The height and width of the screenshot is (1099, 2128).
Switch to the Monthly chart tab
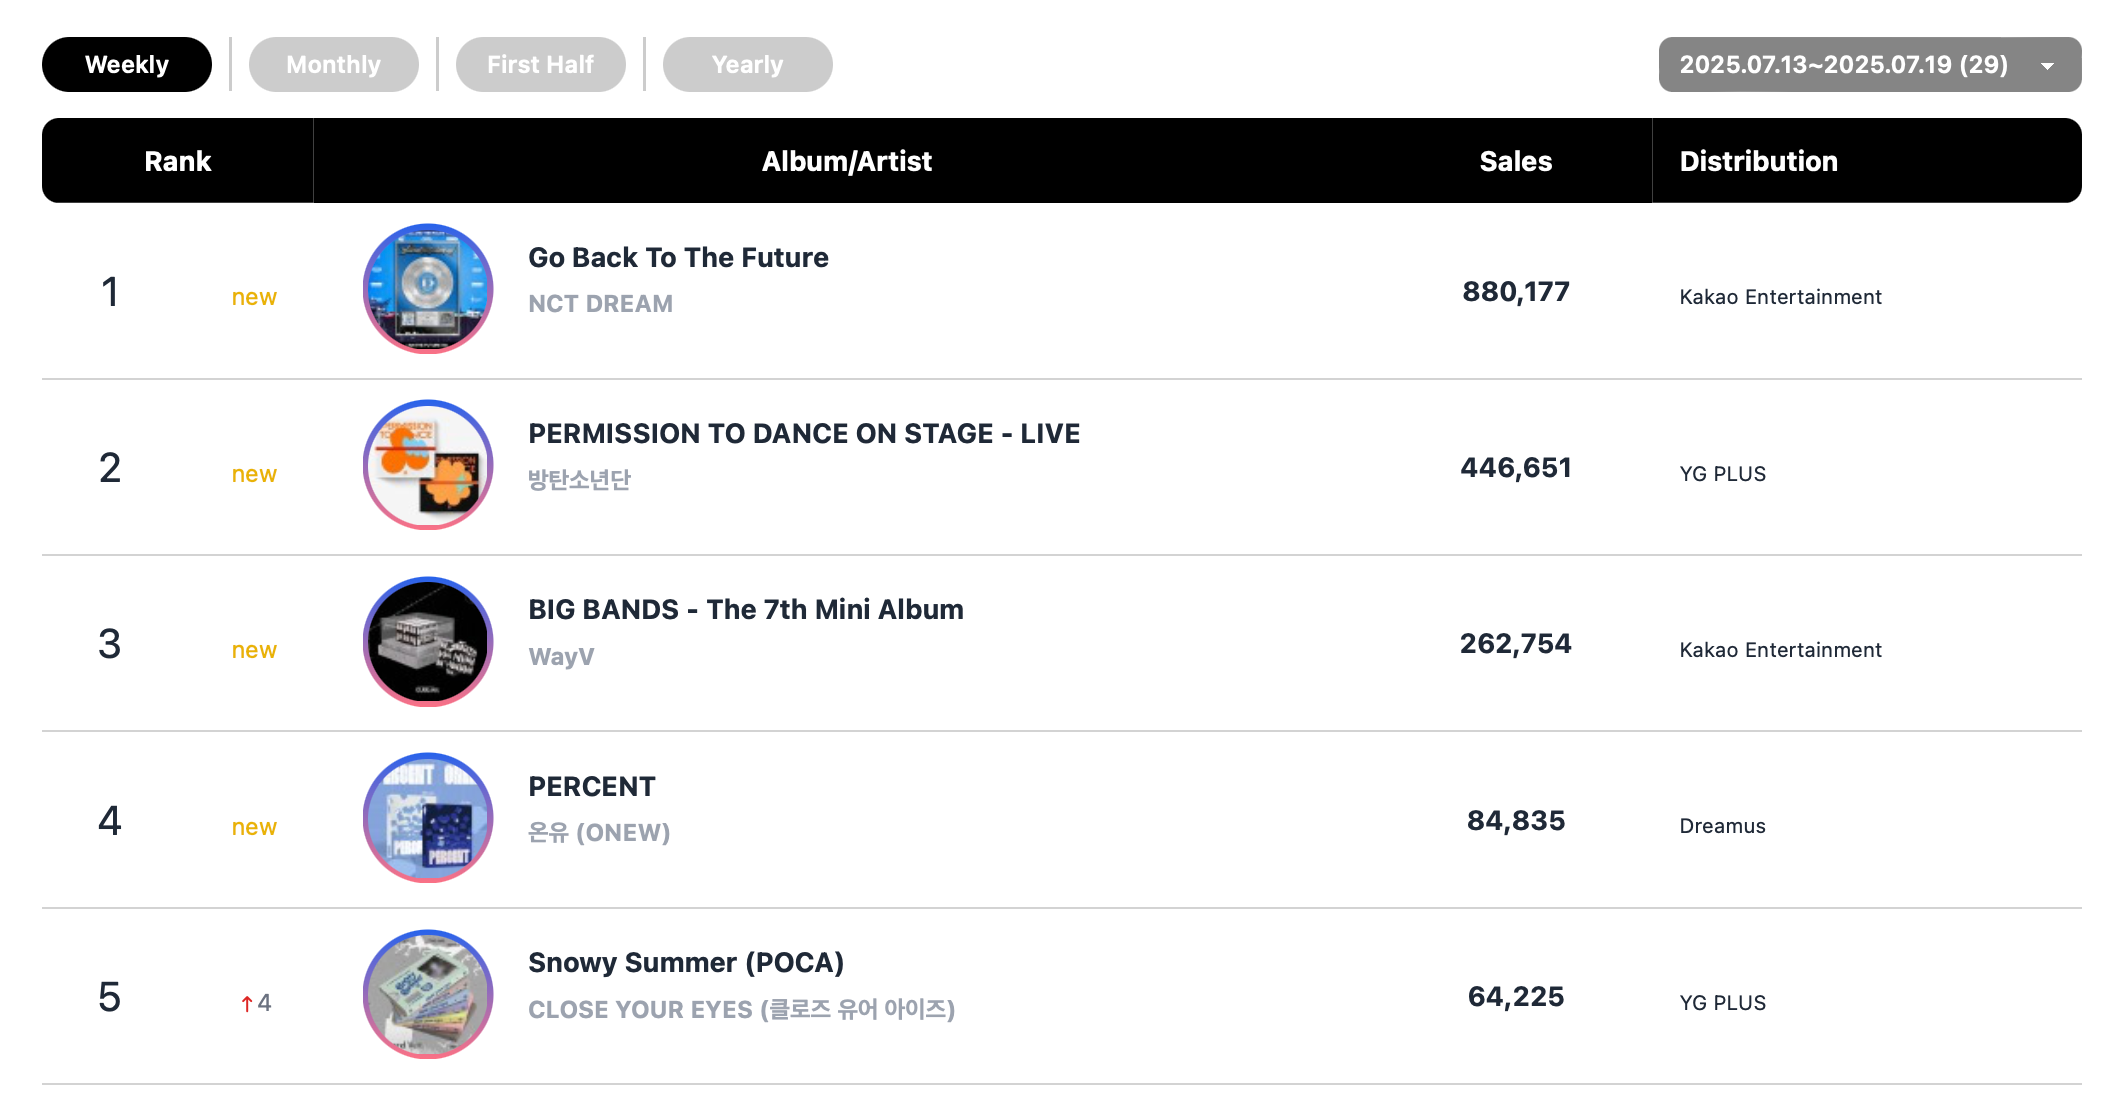pyautogui.click(x=334, y=65)
